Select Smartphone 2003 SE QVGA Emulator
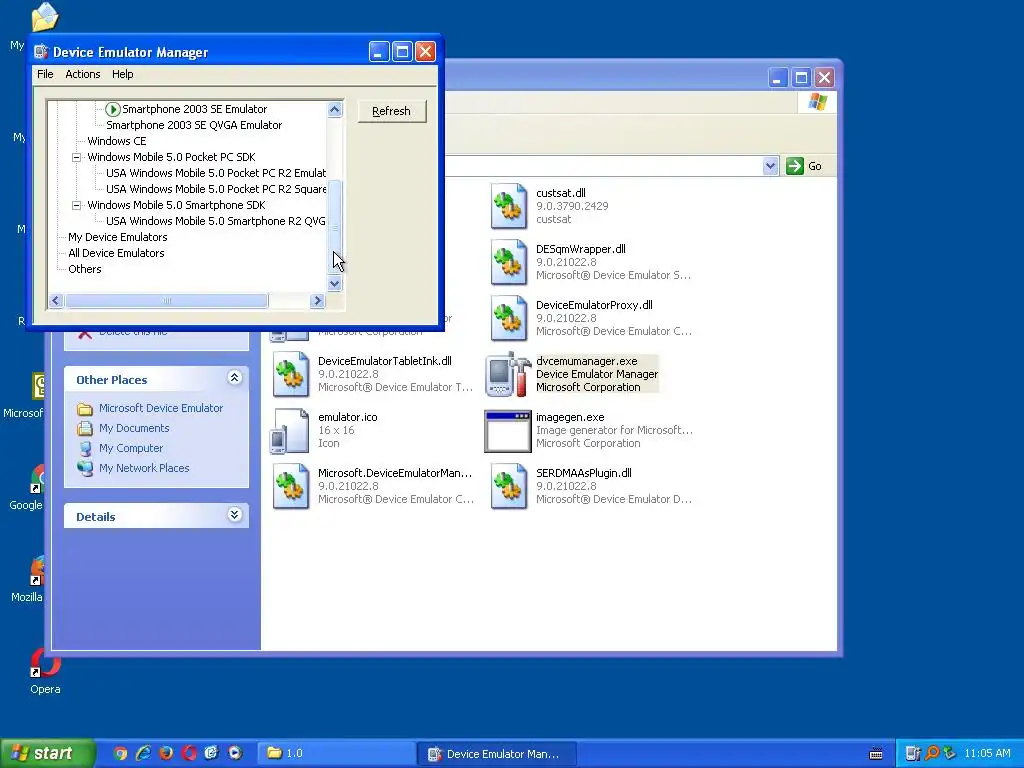This screenshot has width=1024, height=768. 194,125
